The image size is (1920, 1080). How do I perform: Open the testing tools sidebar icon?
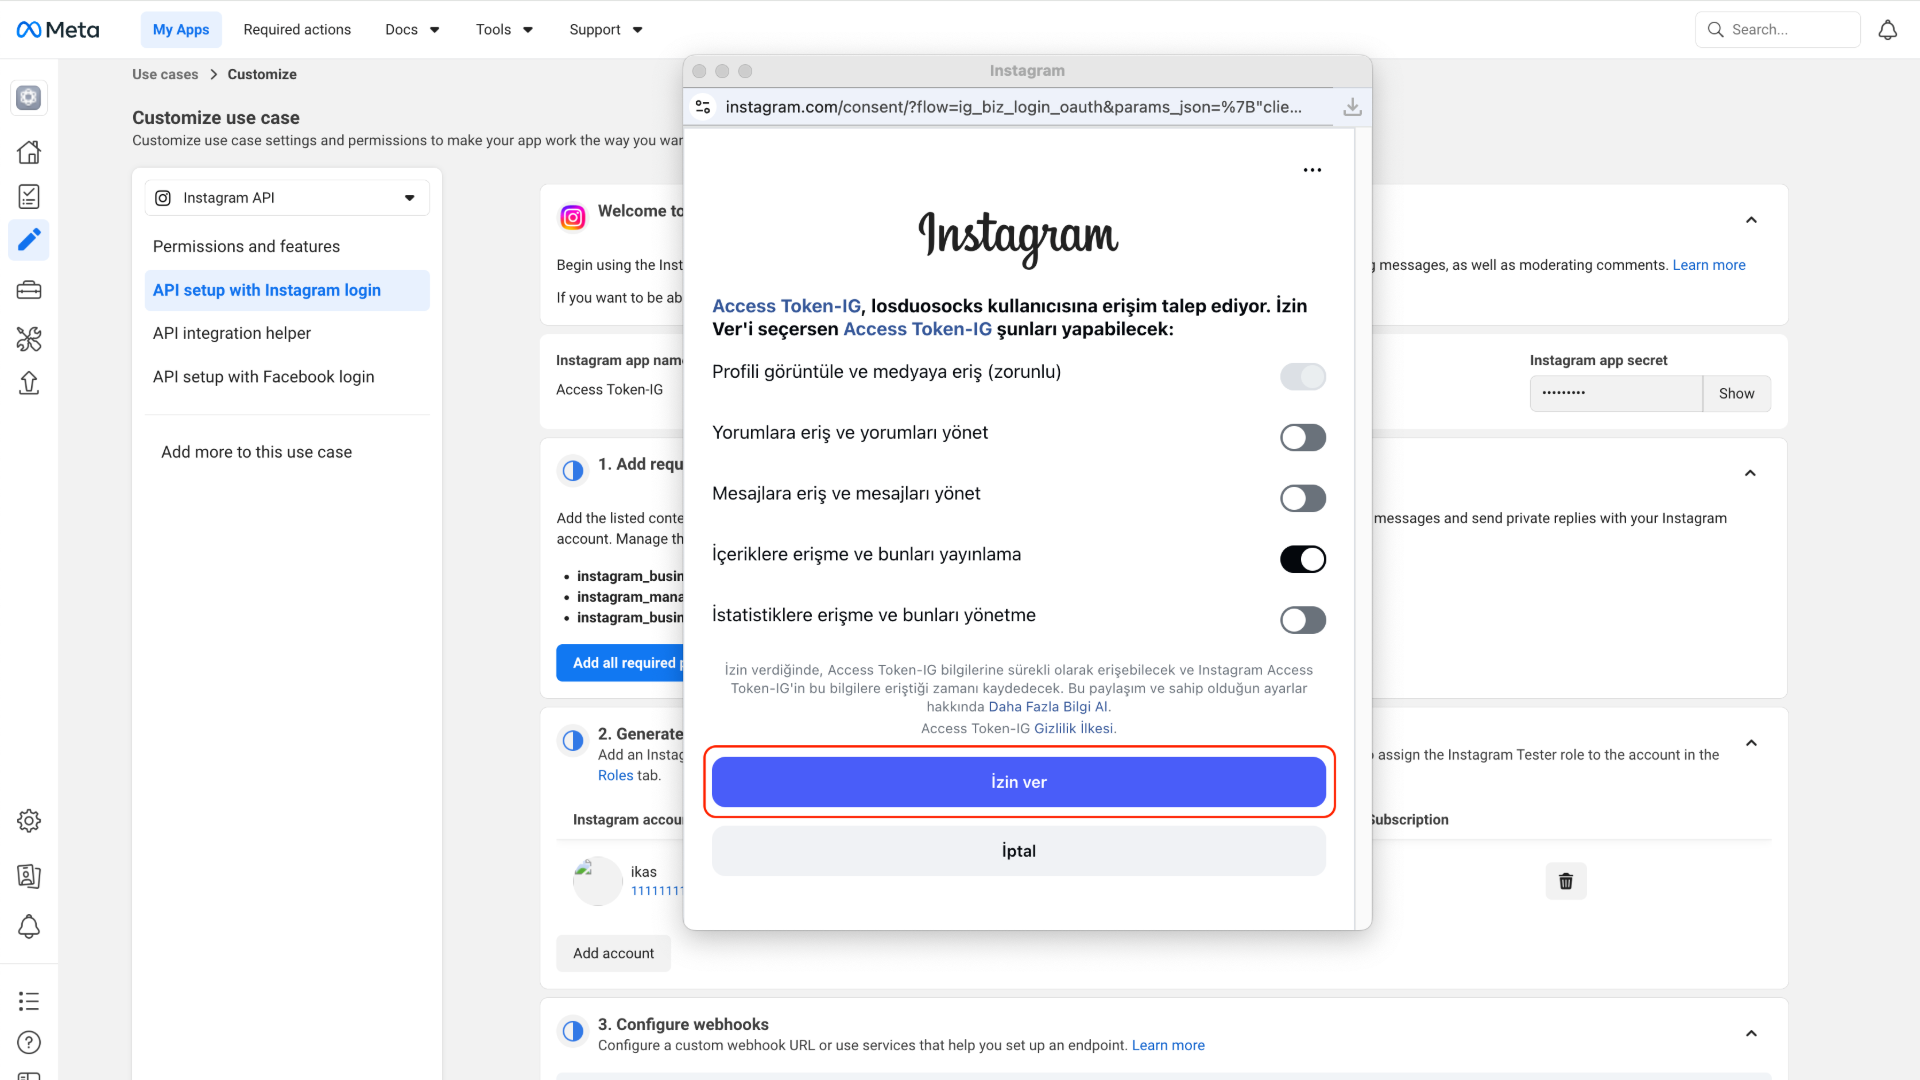pyautogui.click(x=29, y=339)
